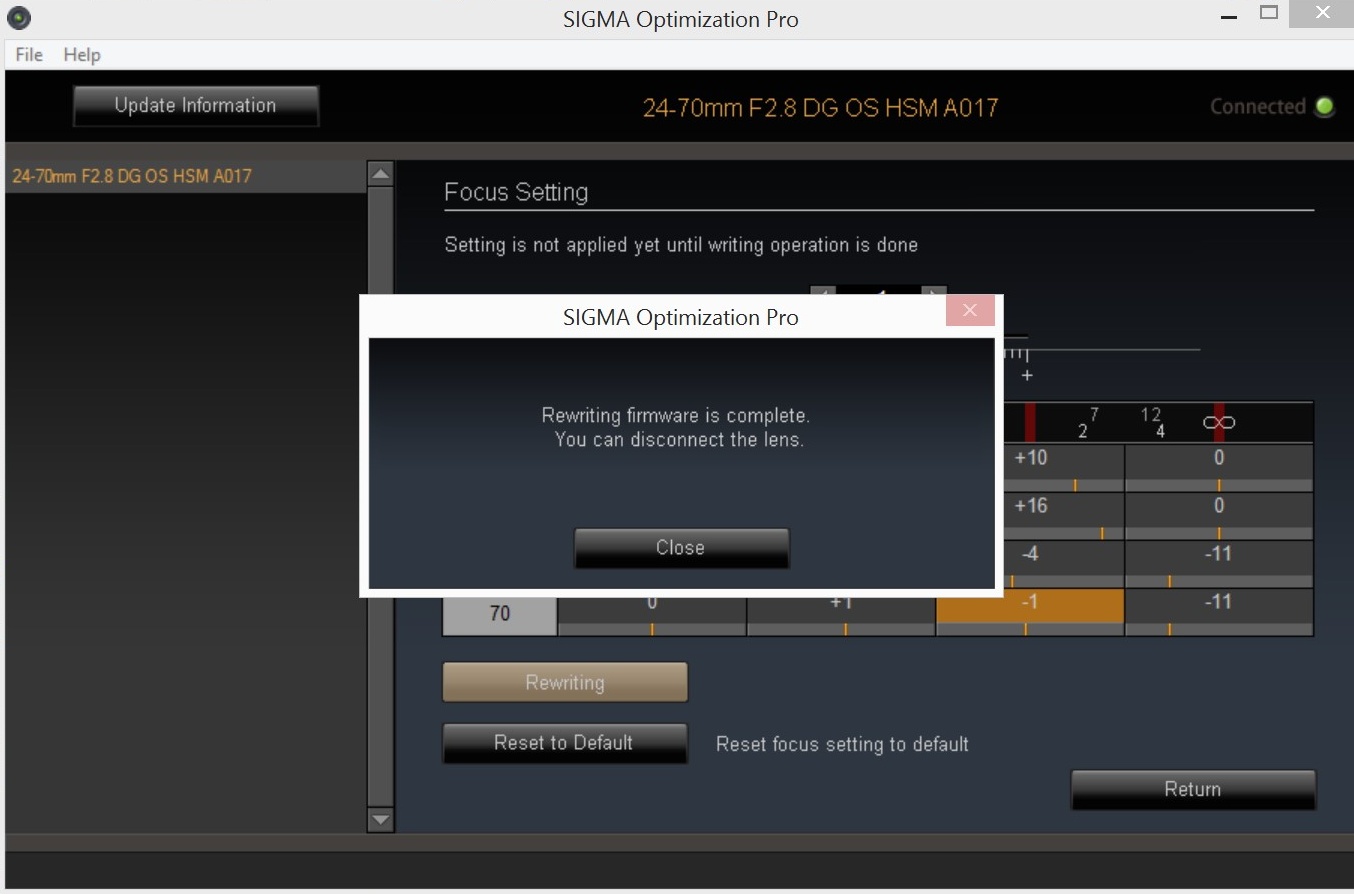The height and width of the screenshot is (894, 1354).
Task: Click the lens list vertical scrollbar track
Action: [x=381, y=500]
